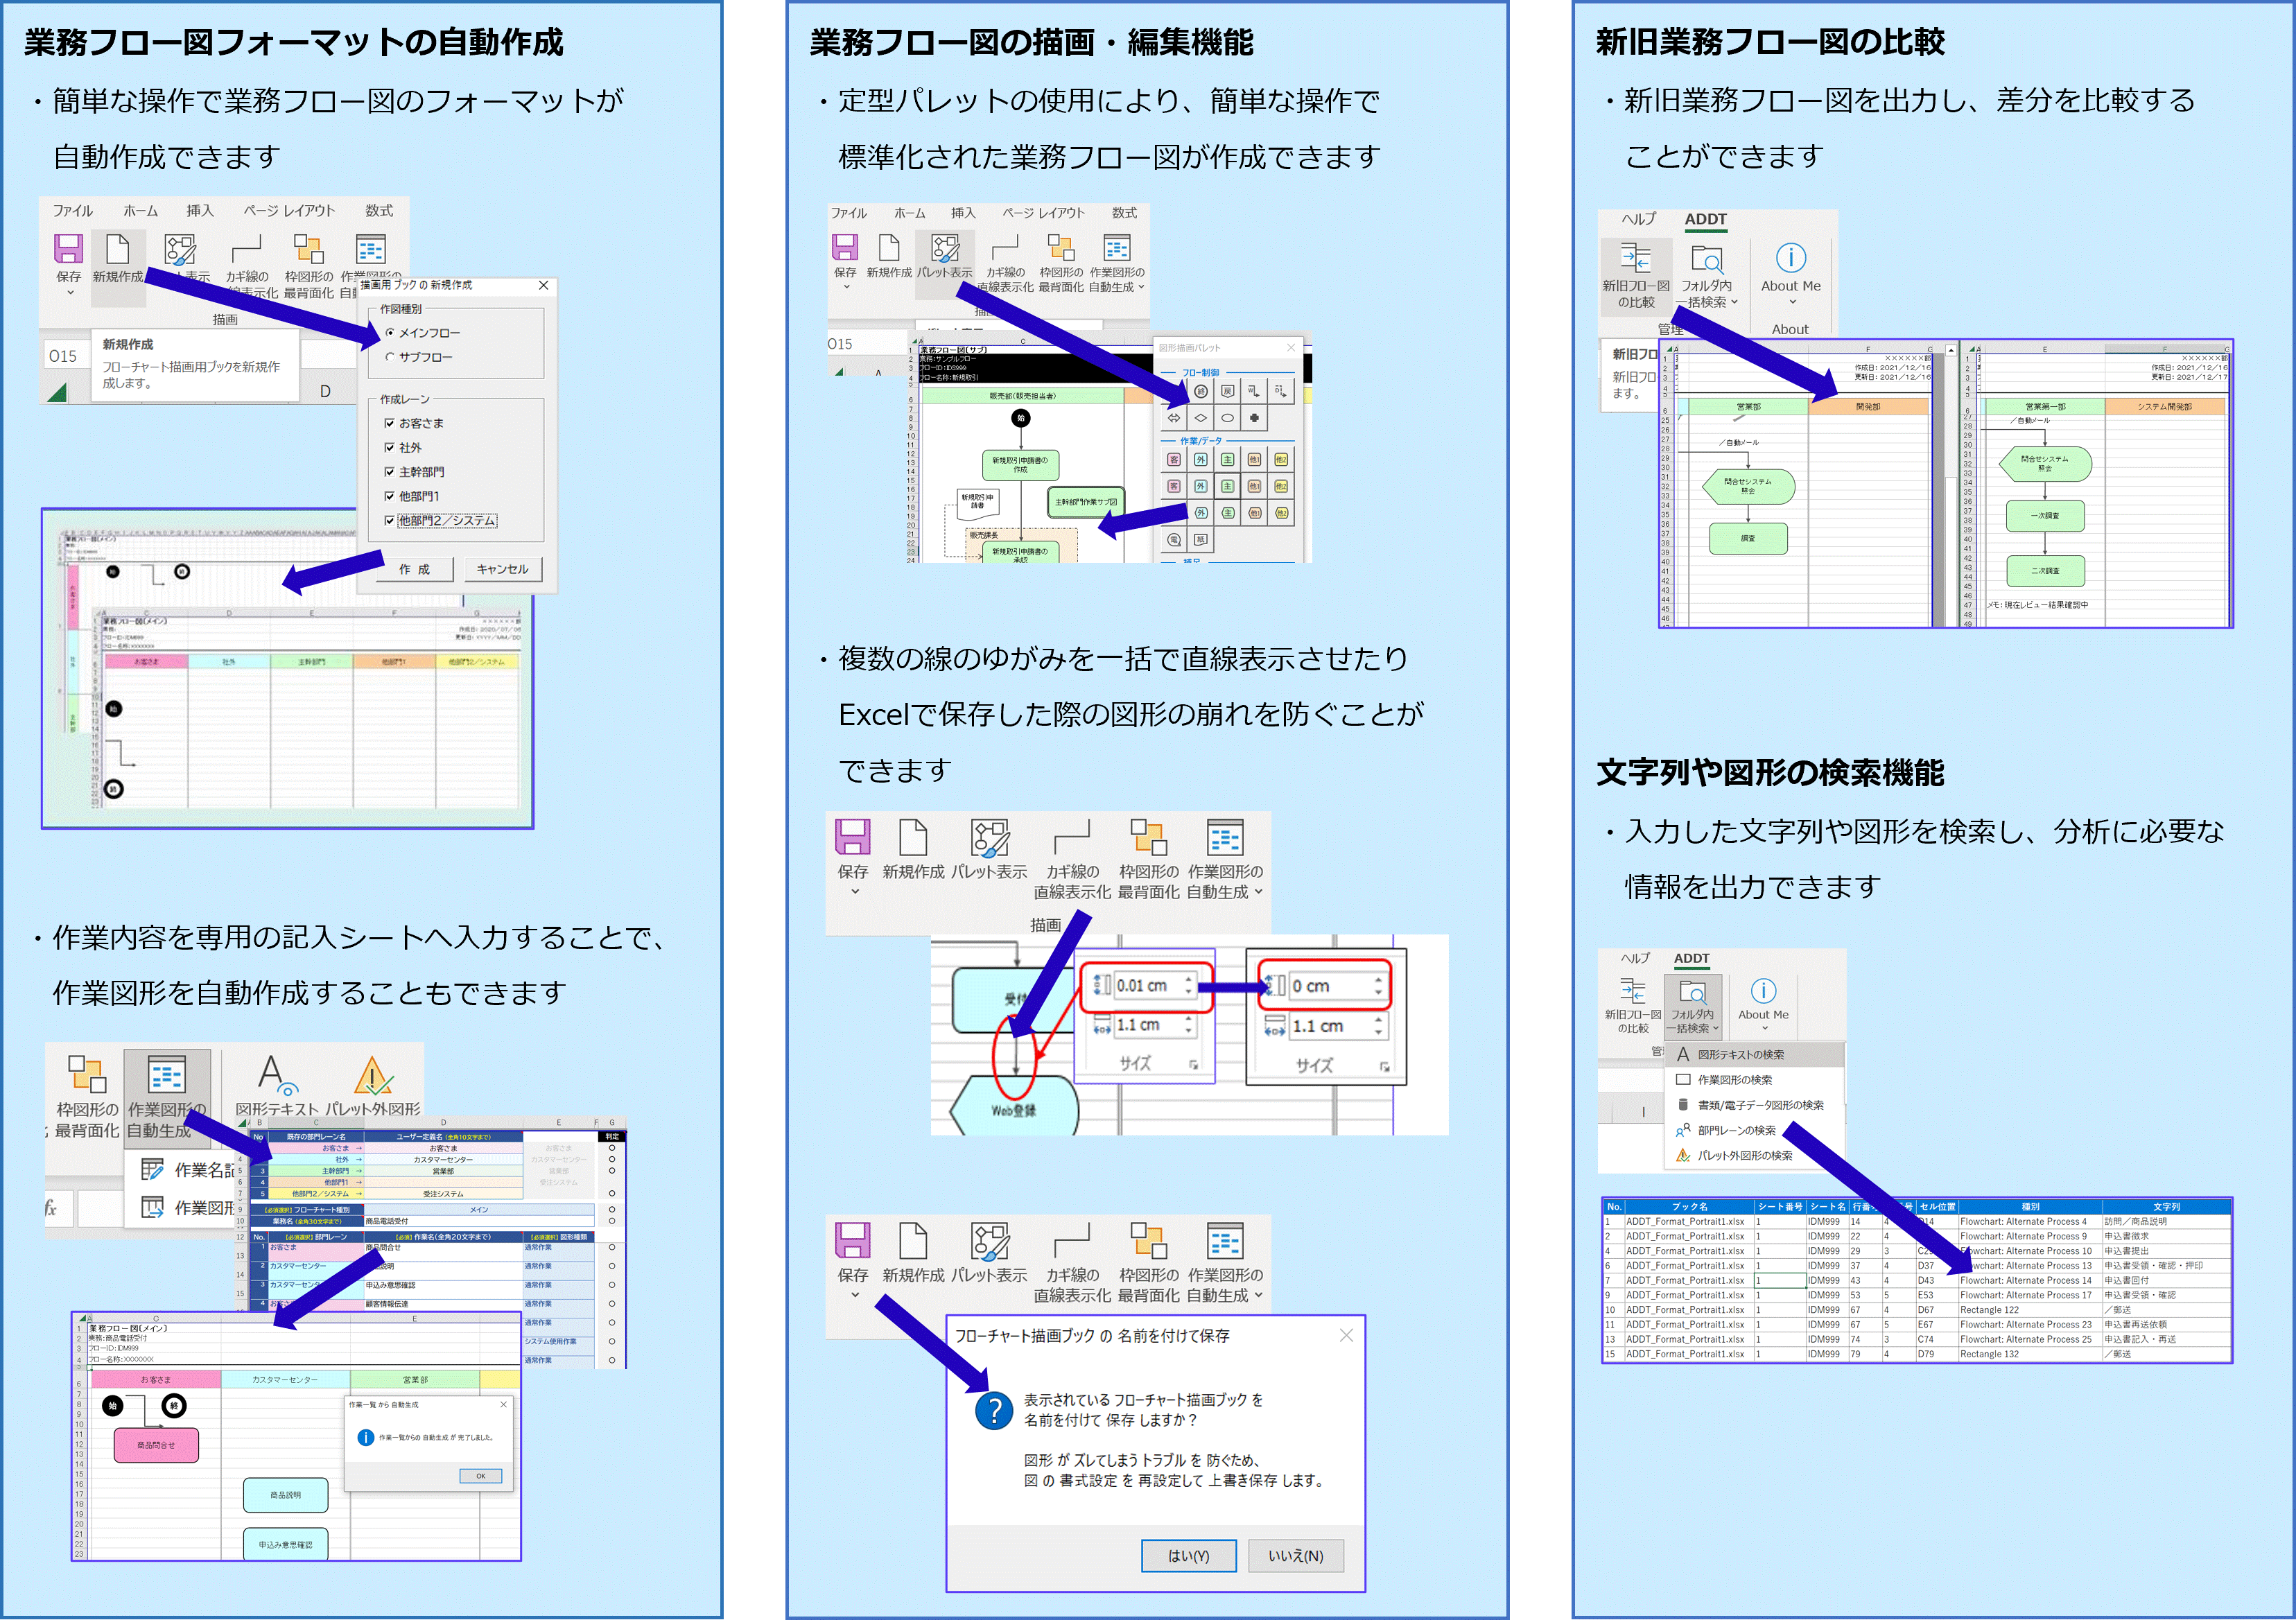Choose 書類/電子データ図形の検索 menu item

coord(1754,1105)
